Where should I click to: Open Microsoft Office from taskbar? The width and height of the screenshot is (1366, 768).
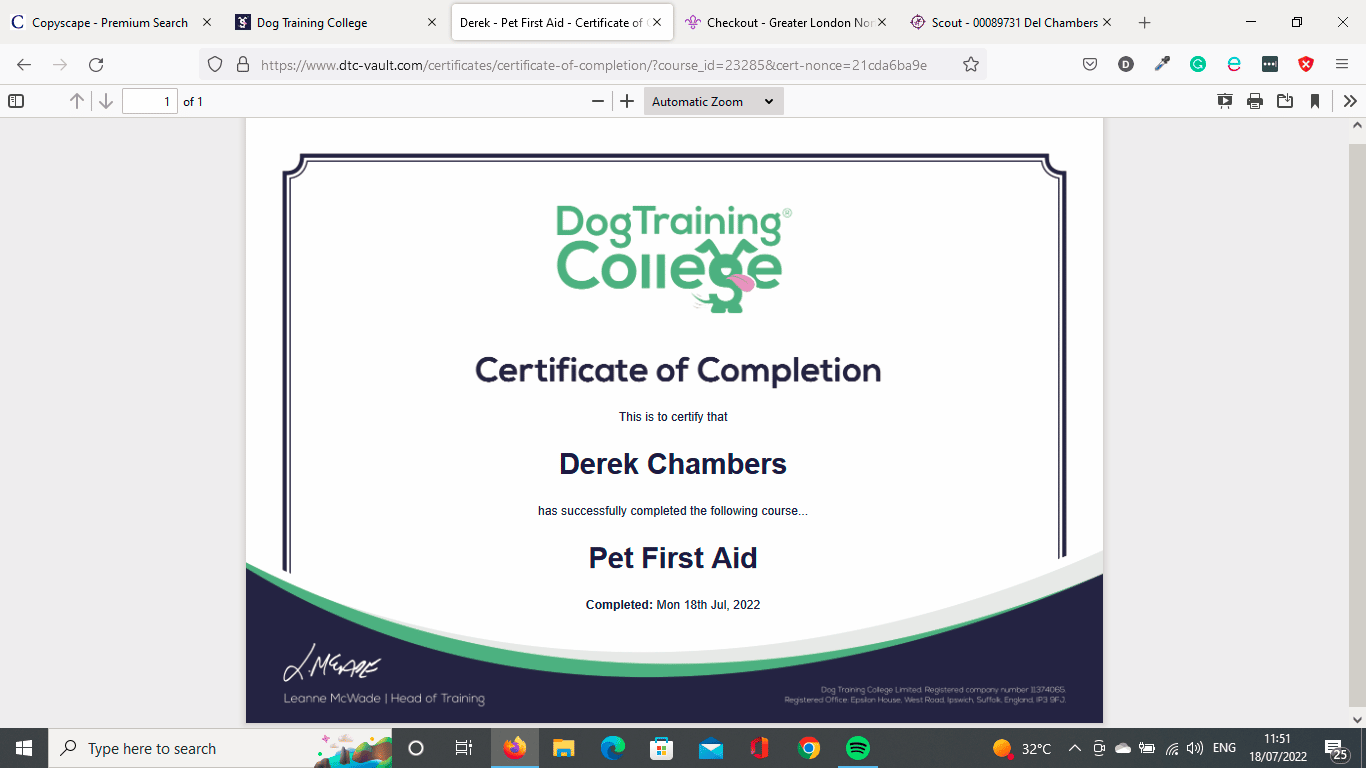759,748
